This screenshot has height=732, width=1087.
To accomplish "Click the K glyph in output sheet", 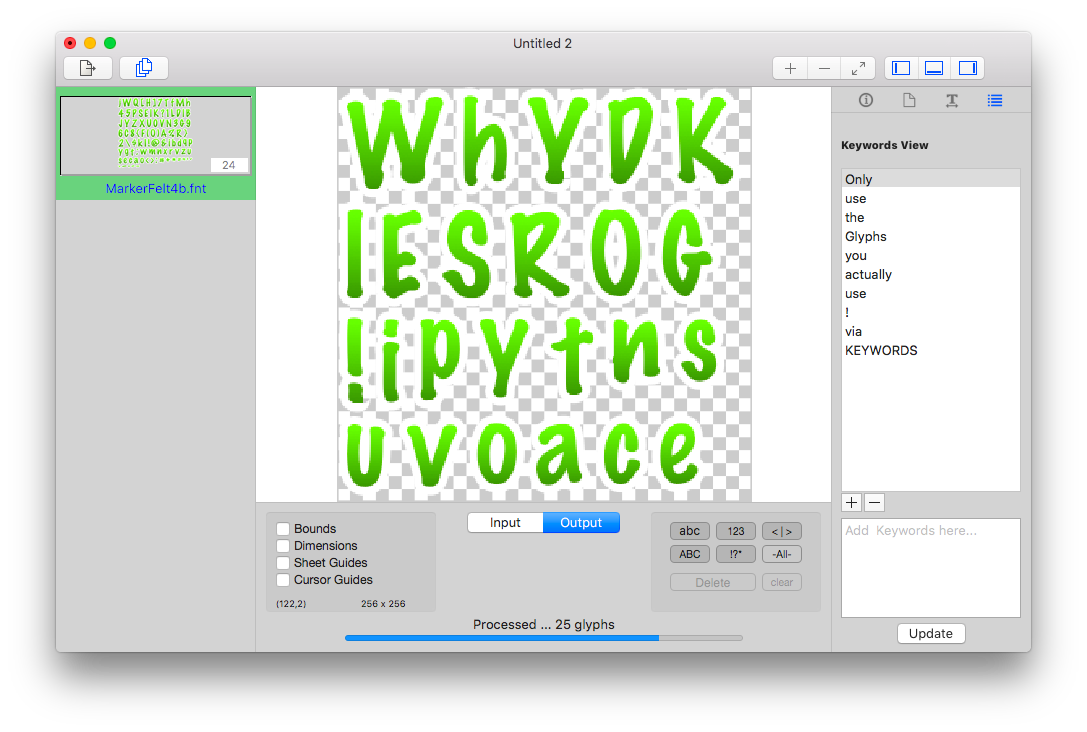I will click(x=704, y=141).
